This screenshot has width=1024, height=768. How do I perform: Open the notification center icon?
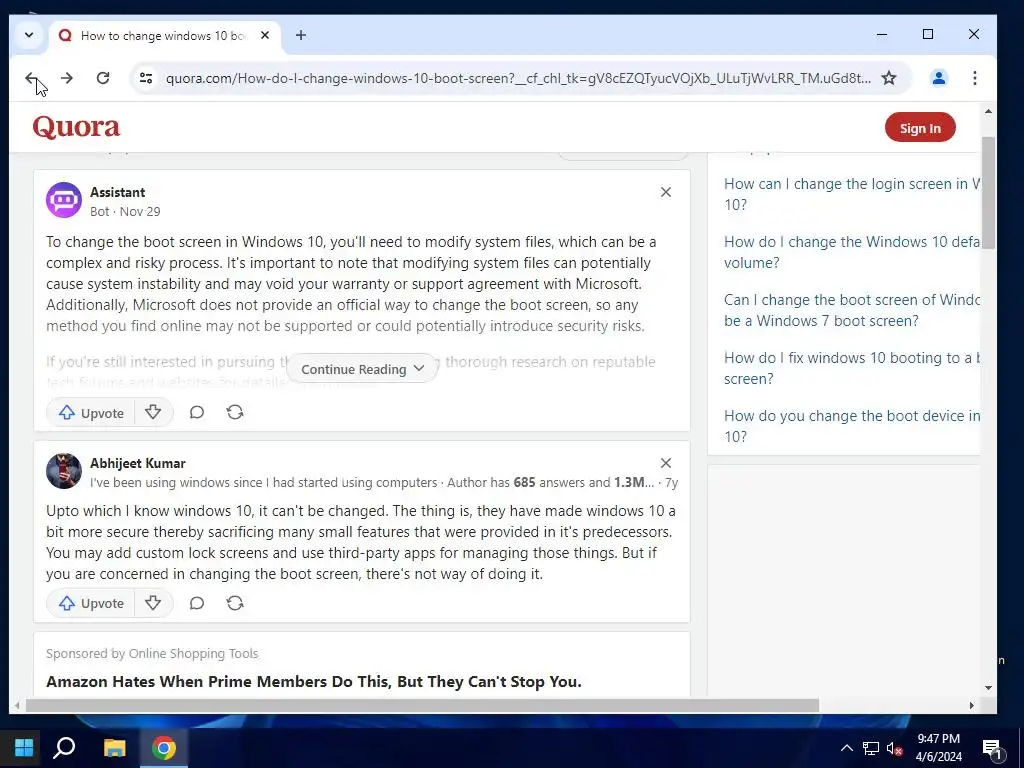[x=992, y=749]
